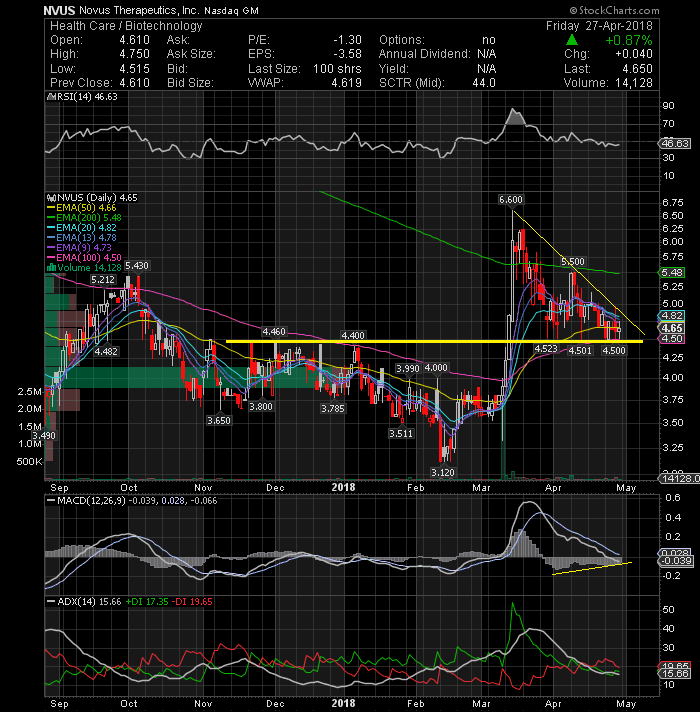Click the 4.482 price label

tap(106, 351)
